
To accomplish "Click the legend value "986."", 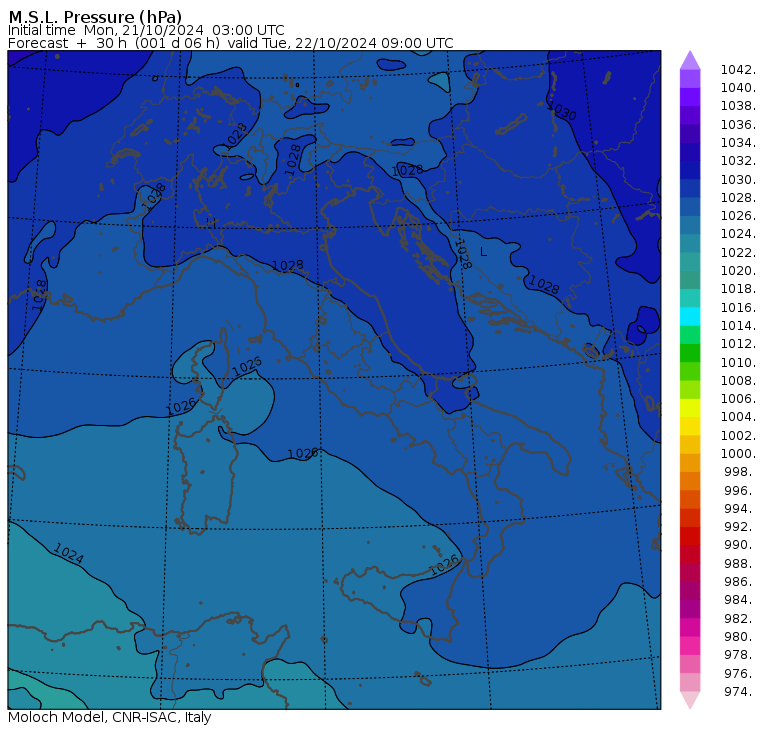I will 740,581.
